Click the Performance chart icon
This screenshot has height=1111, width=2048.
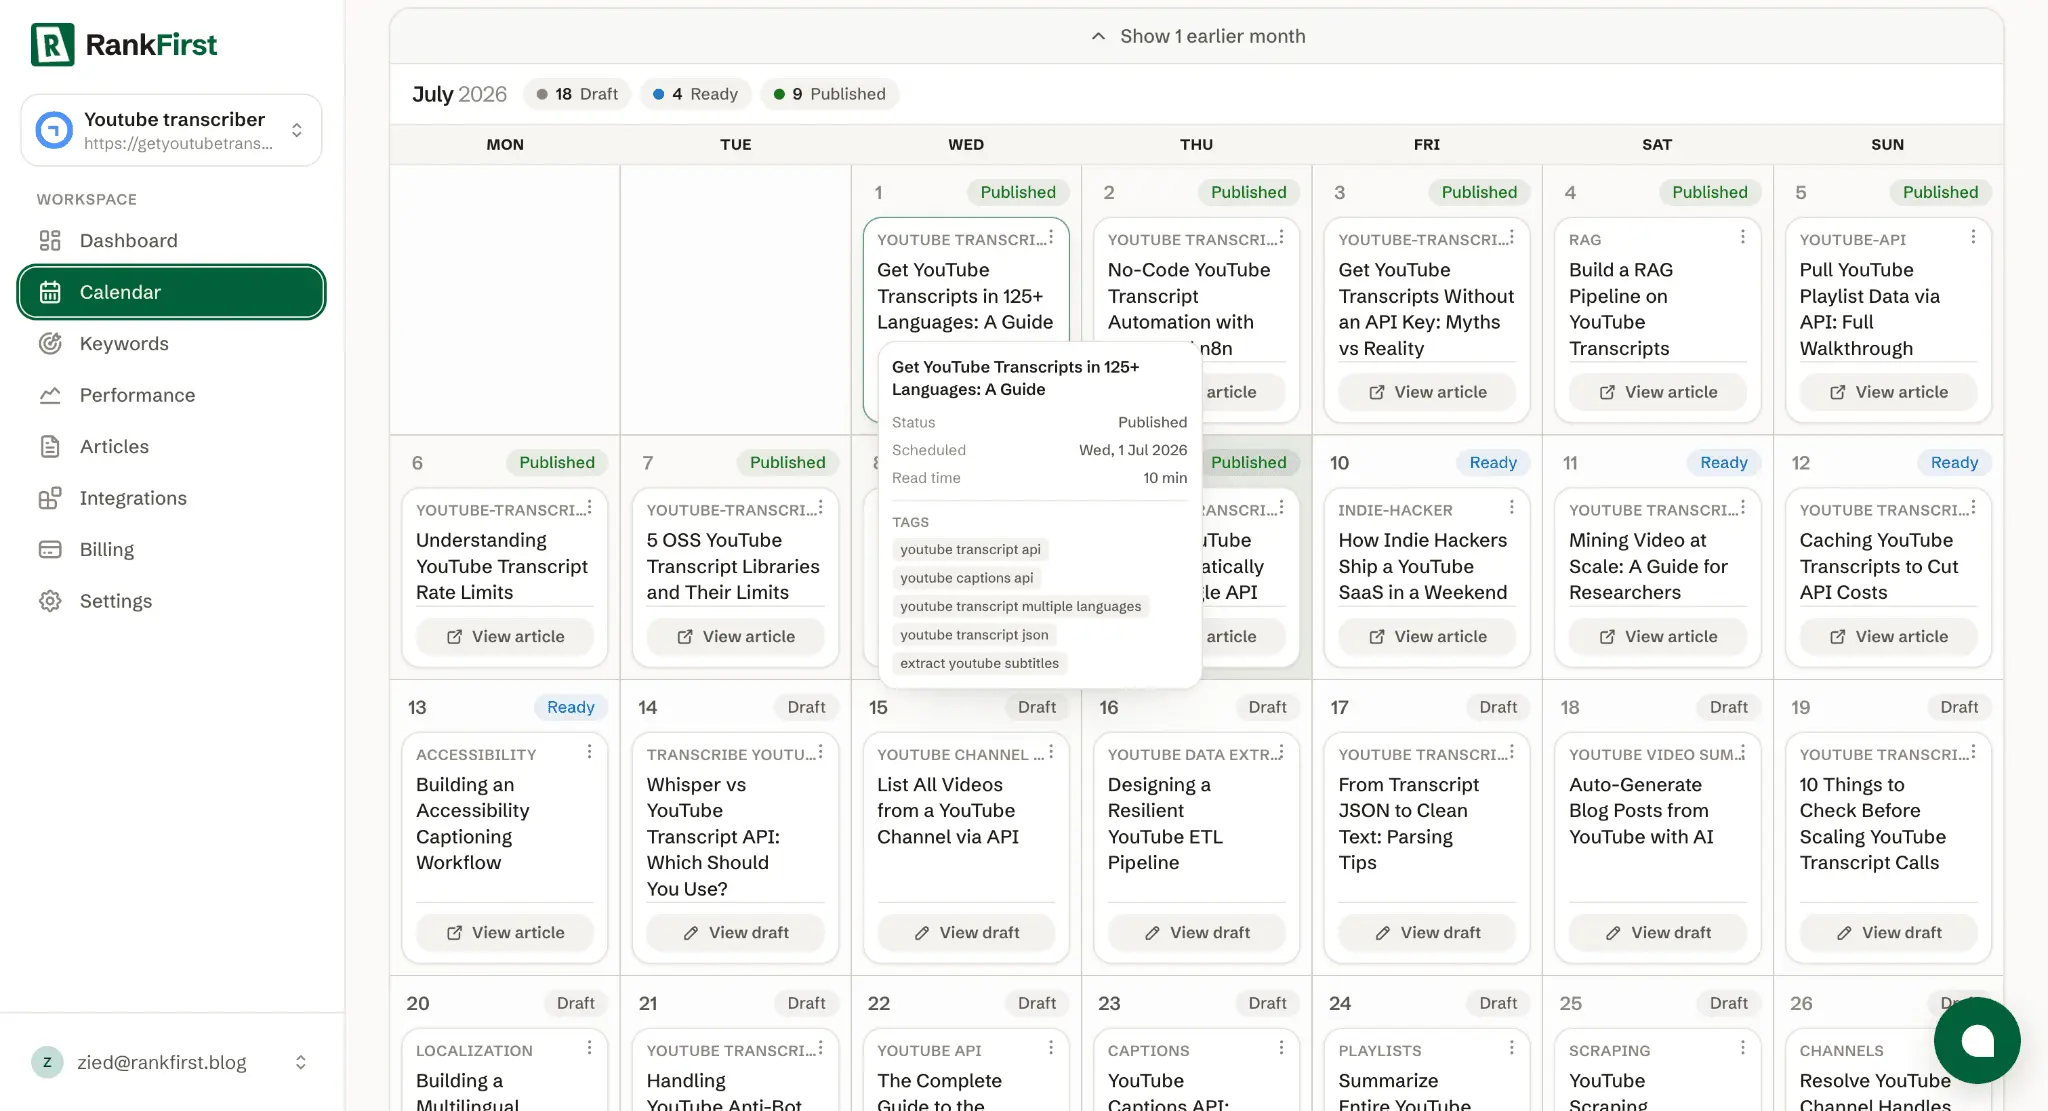[x=50, y=395]
